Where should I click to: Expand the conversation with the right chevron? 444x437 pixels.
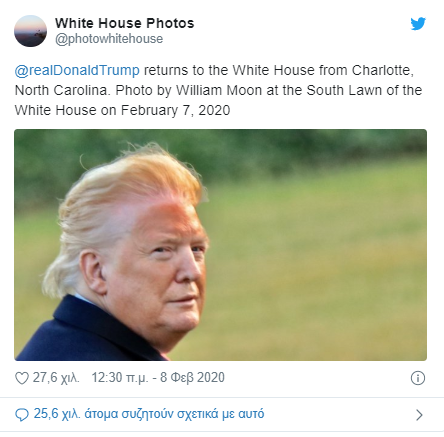coord(419,415)
